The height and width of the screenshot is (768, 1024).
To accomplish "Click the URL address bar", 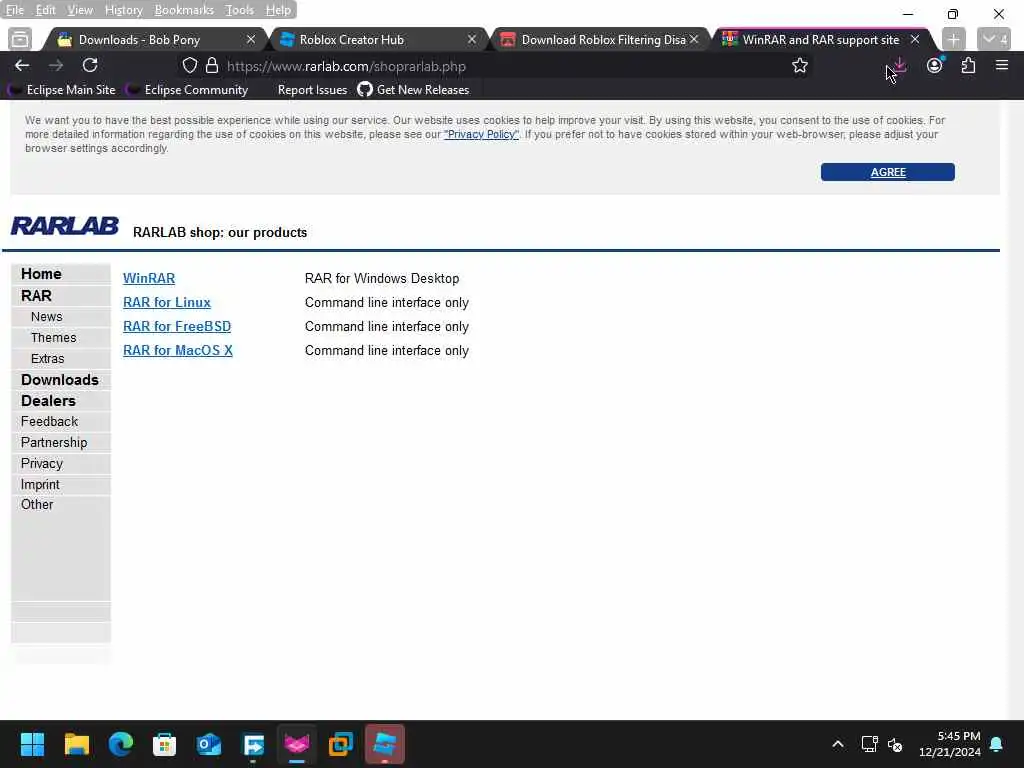I will 496,66.
